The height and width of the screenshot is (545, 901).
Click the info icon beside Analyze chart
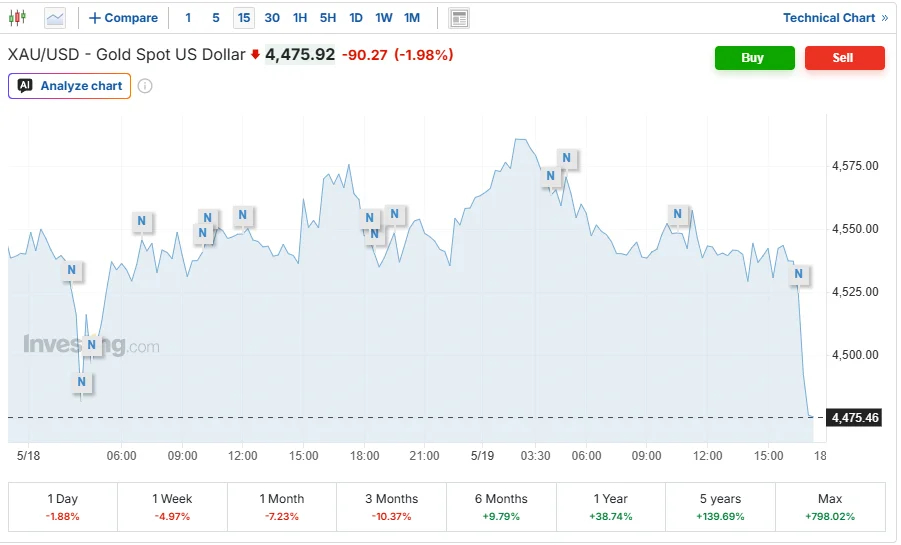click(x=145, y=86)
